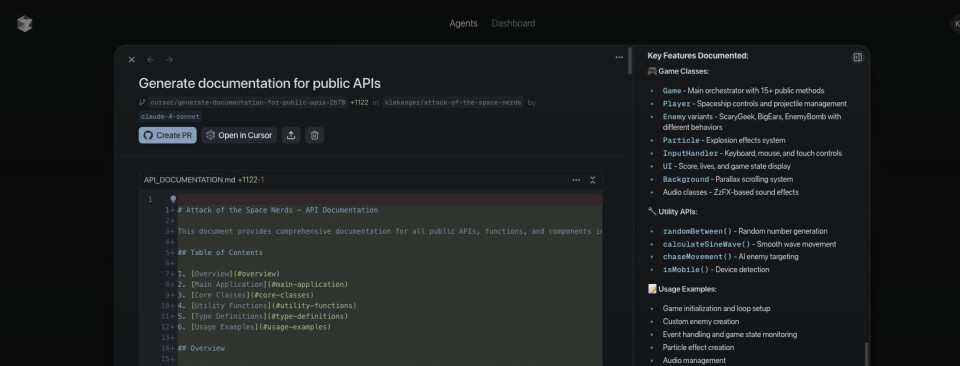Click the lightbulb icon on line 1
Image resolution: width=960 pixels, height=366 pixels.
coord(173,199)
